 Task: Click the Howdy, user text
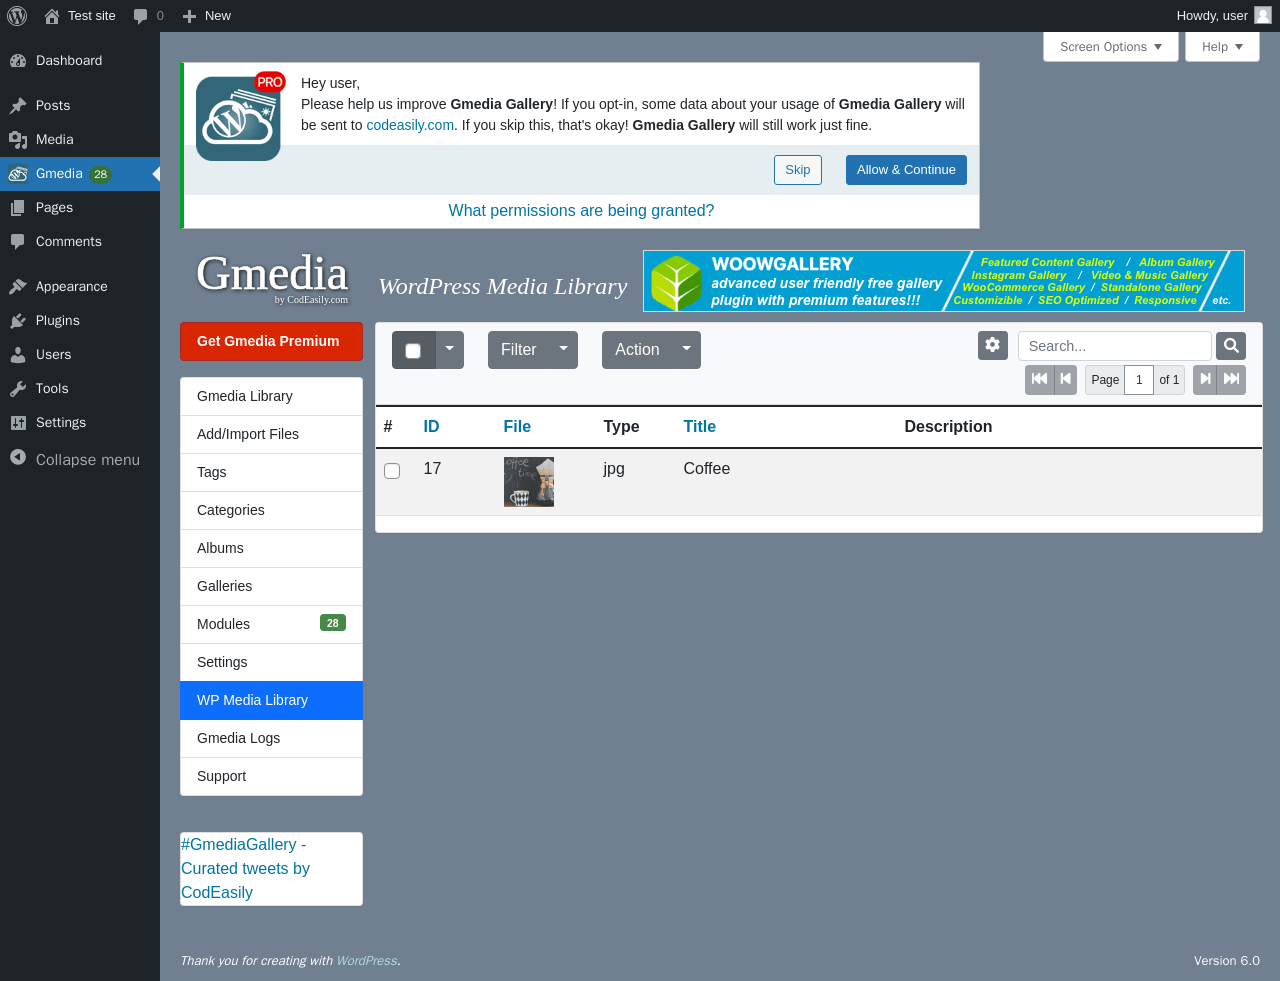click(1212, 16)
